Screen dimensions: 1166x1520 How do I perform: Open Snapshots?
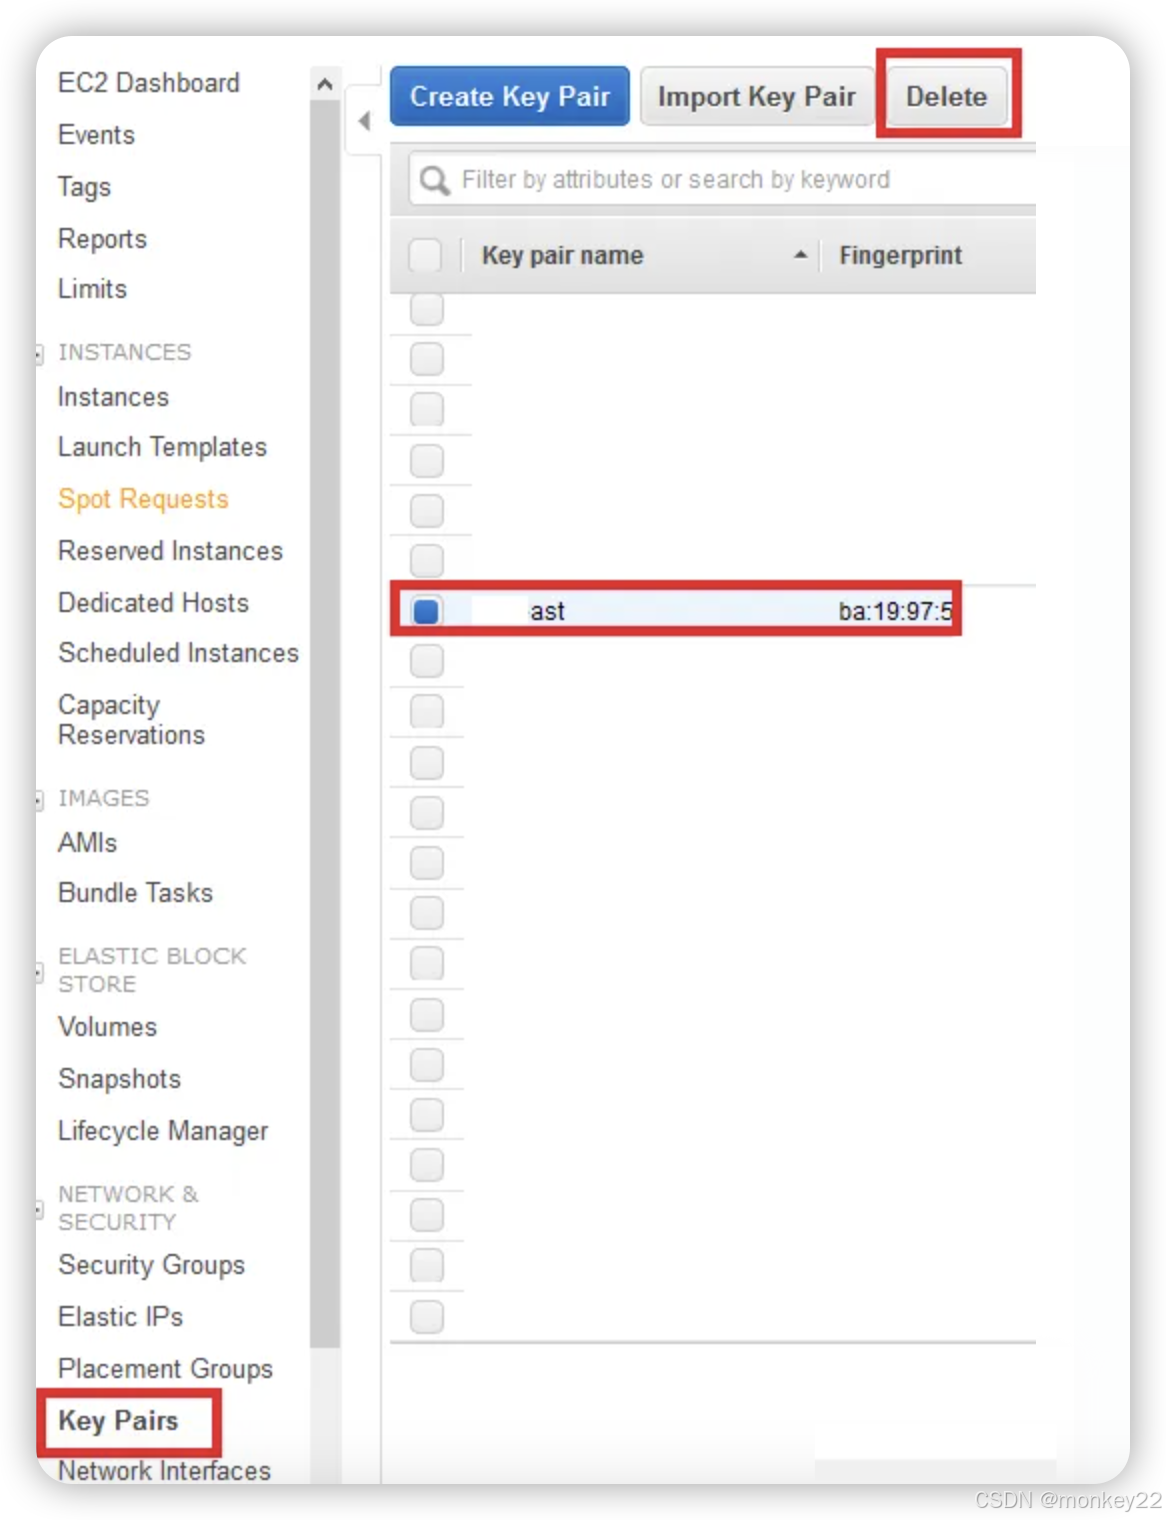click(119, 1079)
